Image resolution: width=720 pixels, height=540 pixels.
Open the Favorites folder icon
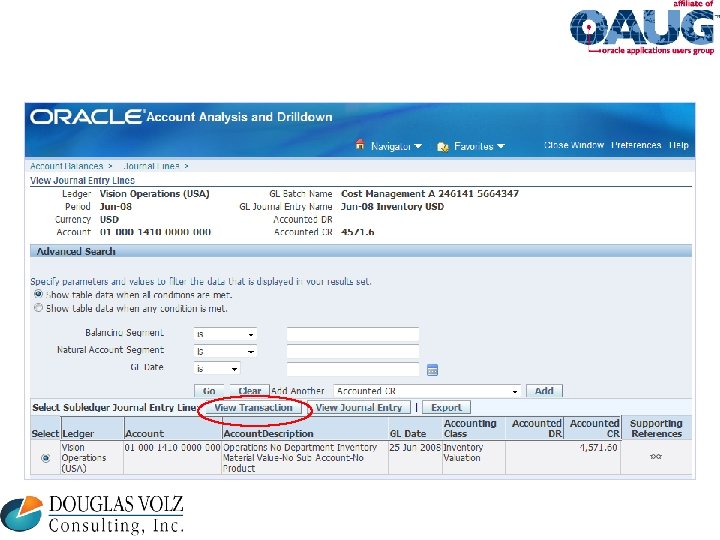click(x=443, y=146)
